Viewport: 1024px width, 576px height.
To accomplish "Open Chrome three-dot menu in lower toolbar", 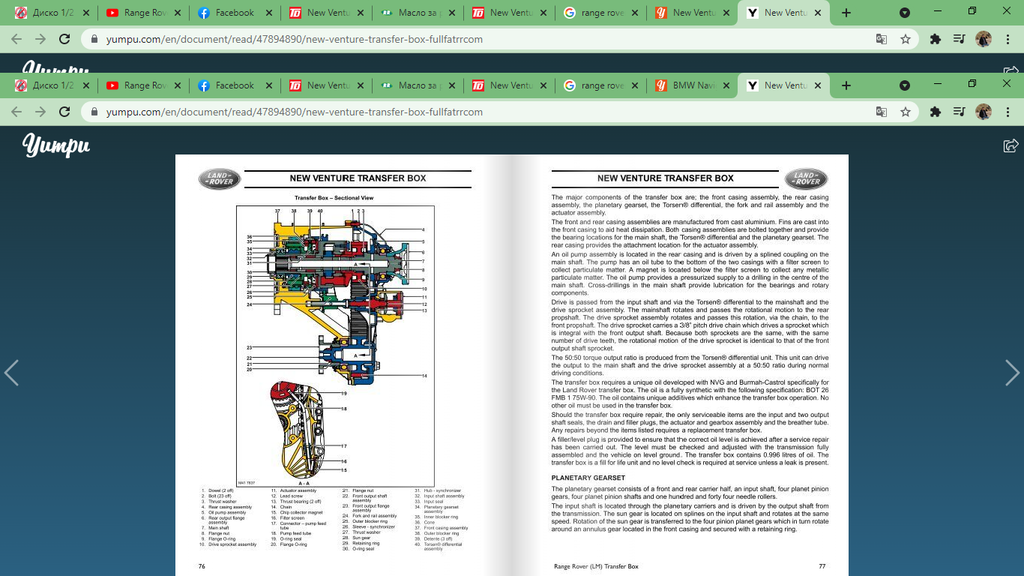I will tap(1008, 112).
